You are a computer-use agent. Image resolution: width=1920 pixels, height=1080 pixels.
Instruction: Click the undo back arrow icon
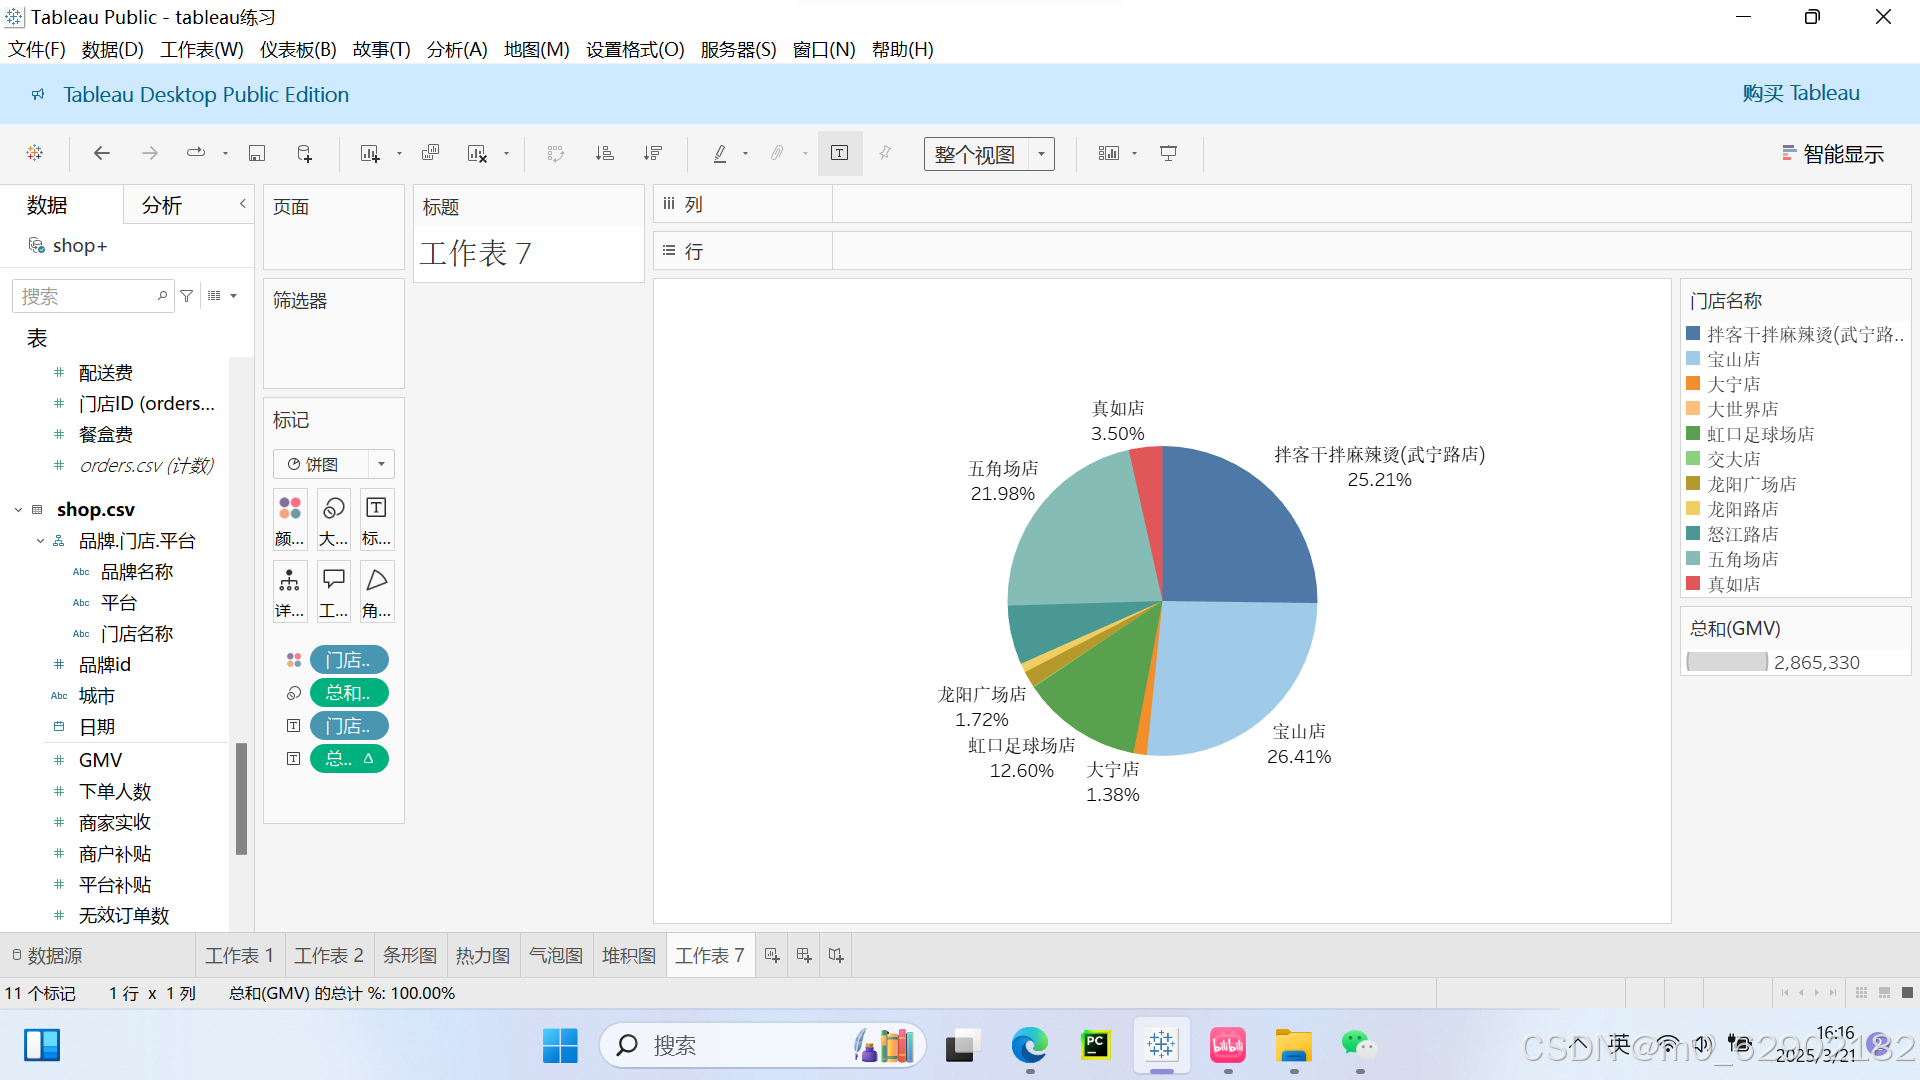tap(101, 153)
